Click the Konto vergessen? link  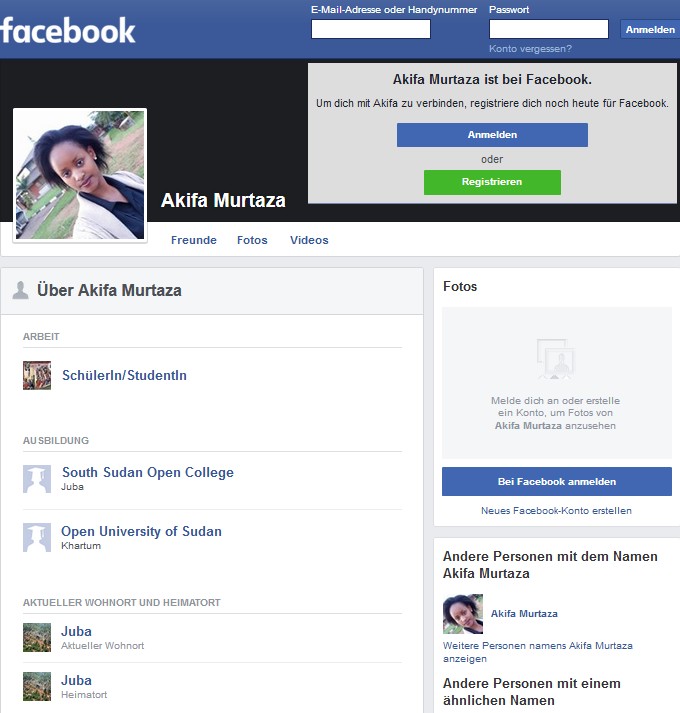pyautogui.click(x=530, y=49)
